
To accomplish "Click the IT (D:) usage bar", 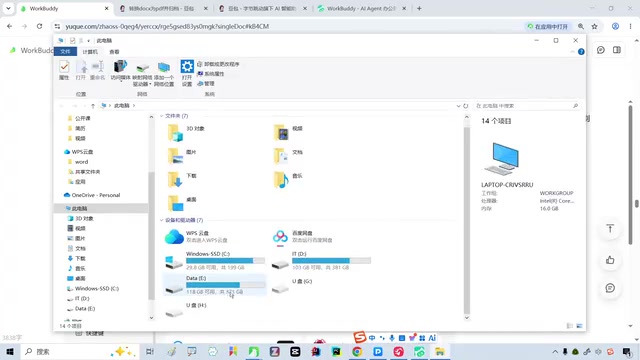I will click(331, 260).
